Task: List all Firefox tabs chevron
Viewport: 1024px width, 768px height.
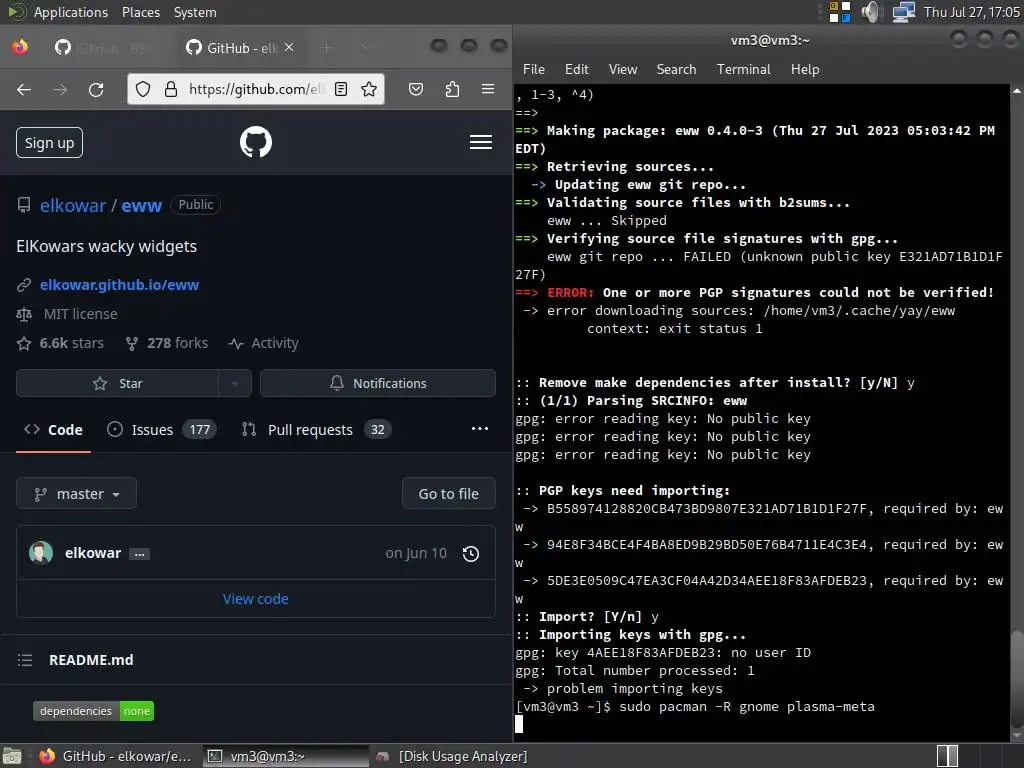Action: [x=366, y=47]
